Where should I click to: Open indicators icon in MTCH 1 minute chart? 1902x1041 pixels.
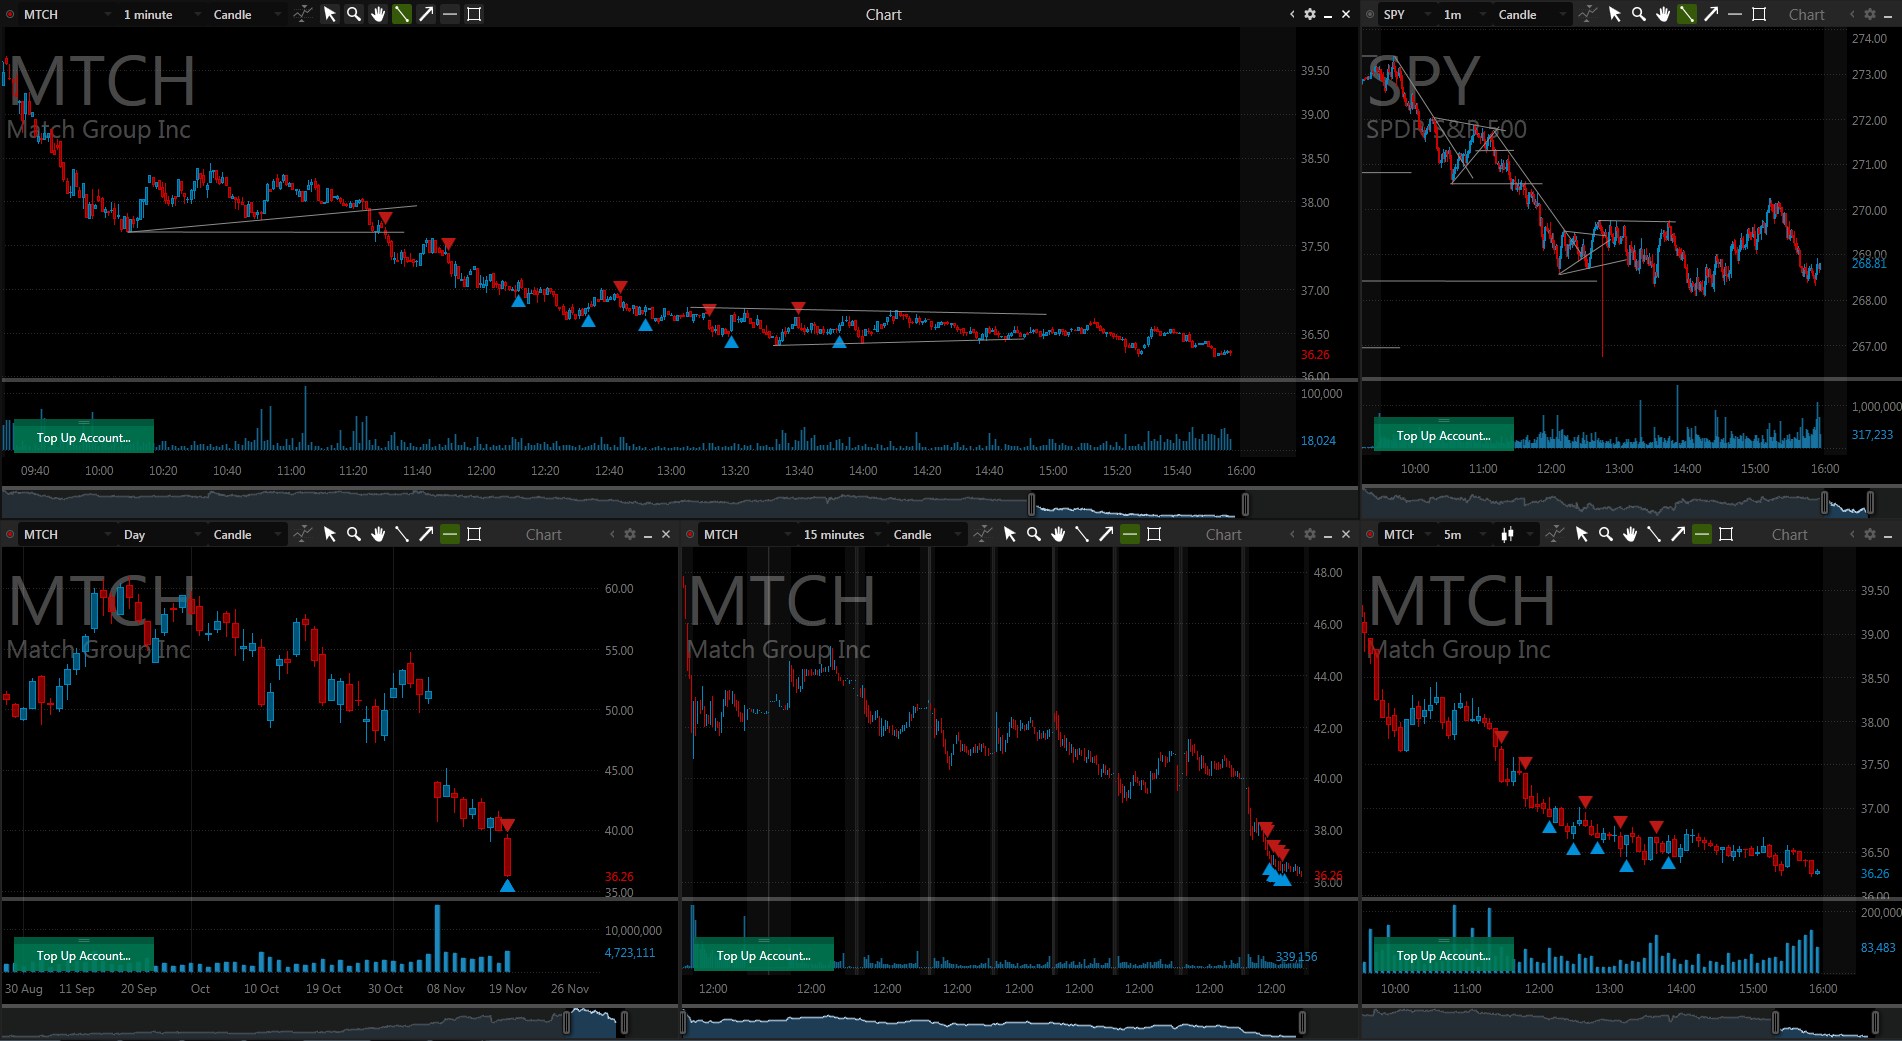pyautogui.click(x=302, y=14)
